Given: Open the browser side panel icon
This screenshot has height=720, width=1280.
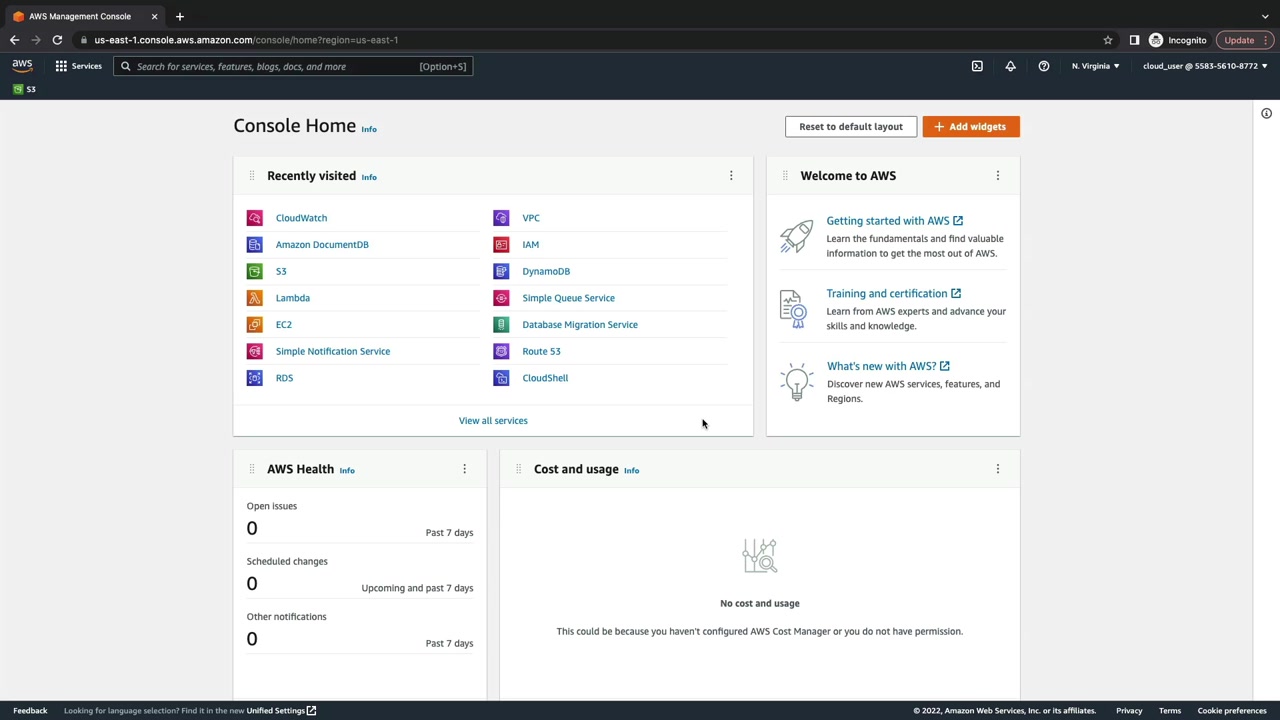Looking at the screenshot, I should point(1134,40).
